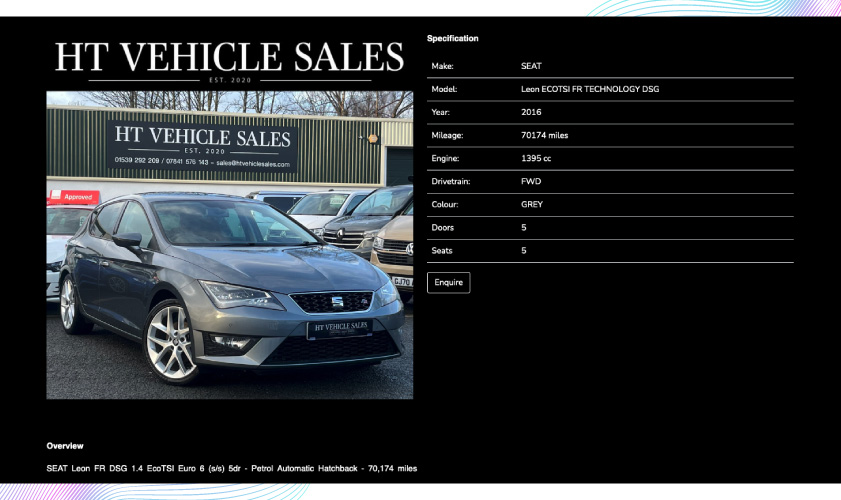The image size is (841, 500).
Task: Select the 'Leon ECOTSI FR TECHNOLOGY DSG' model value
Action: [x=590, y=89]
